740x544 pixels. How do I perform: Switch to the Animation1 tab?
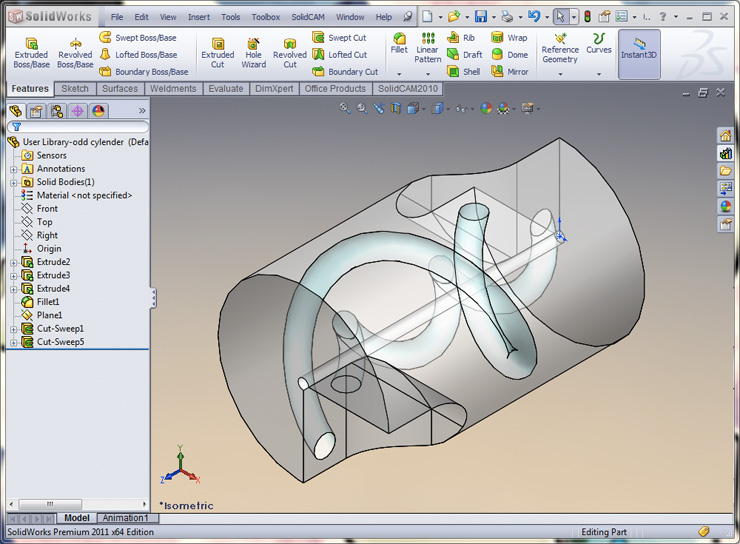tap(126, 518)
